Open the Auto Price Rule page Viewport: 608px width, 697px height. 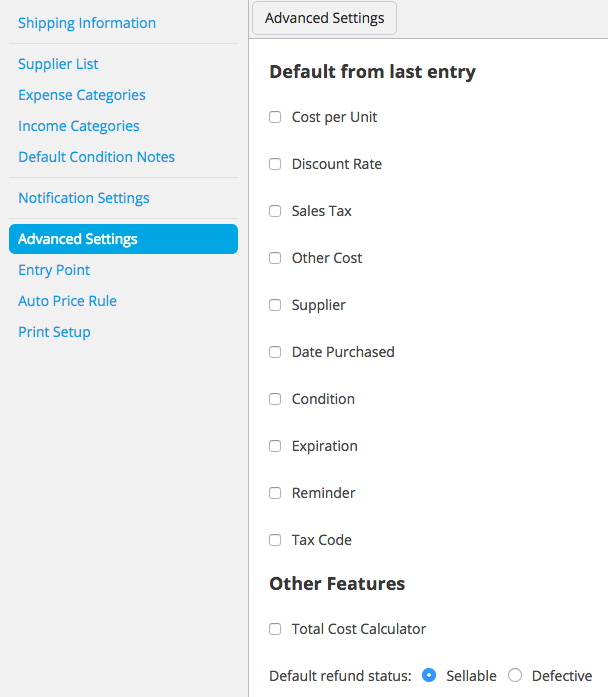tap(68, 301)
